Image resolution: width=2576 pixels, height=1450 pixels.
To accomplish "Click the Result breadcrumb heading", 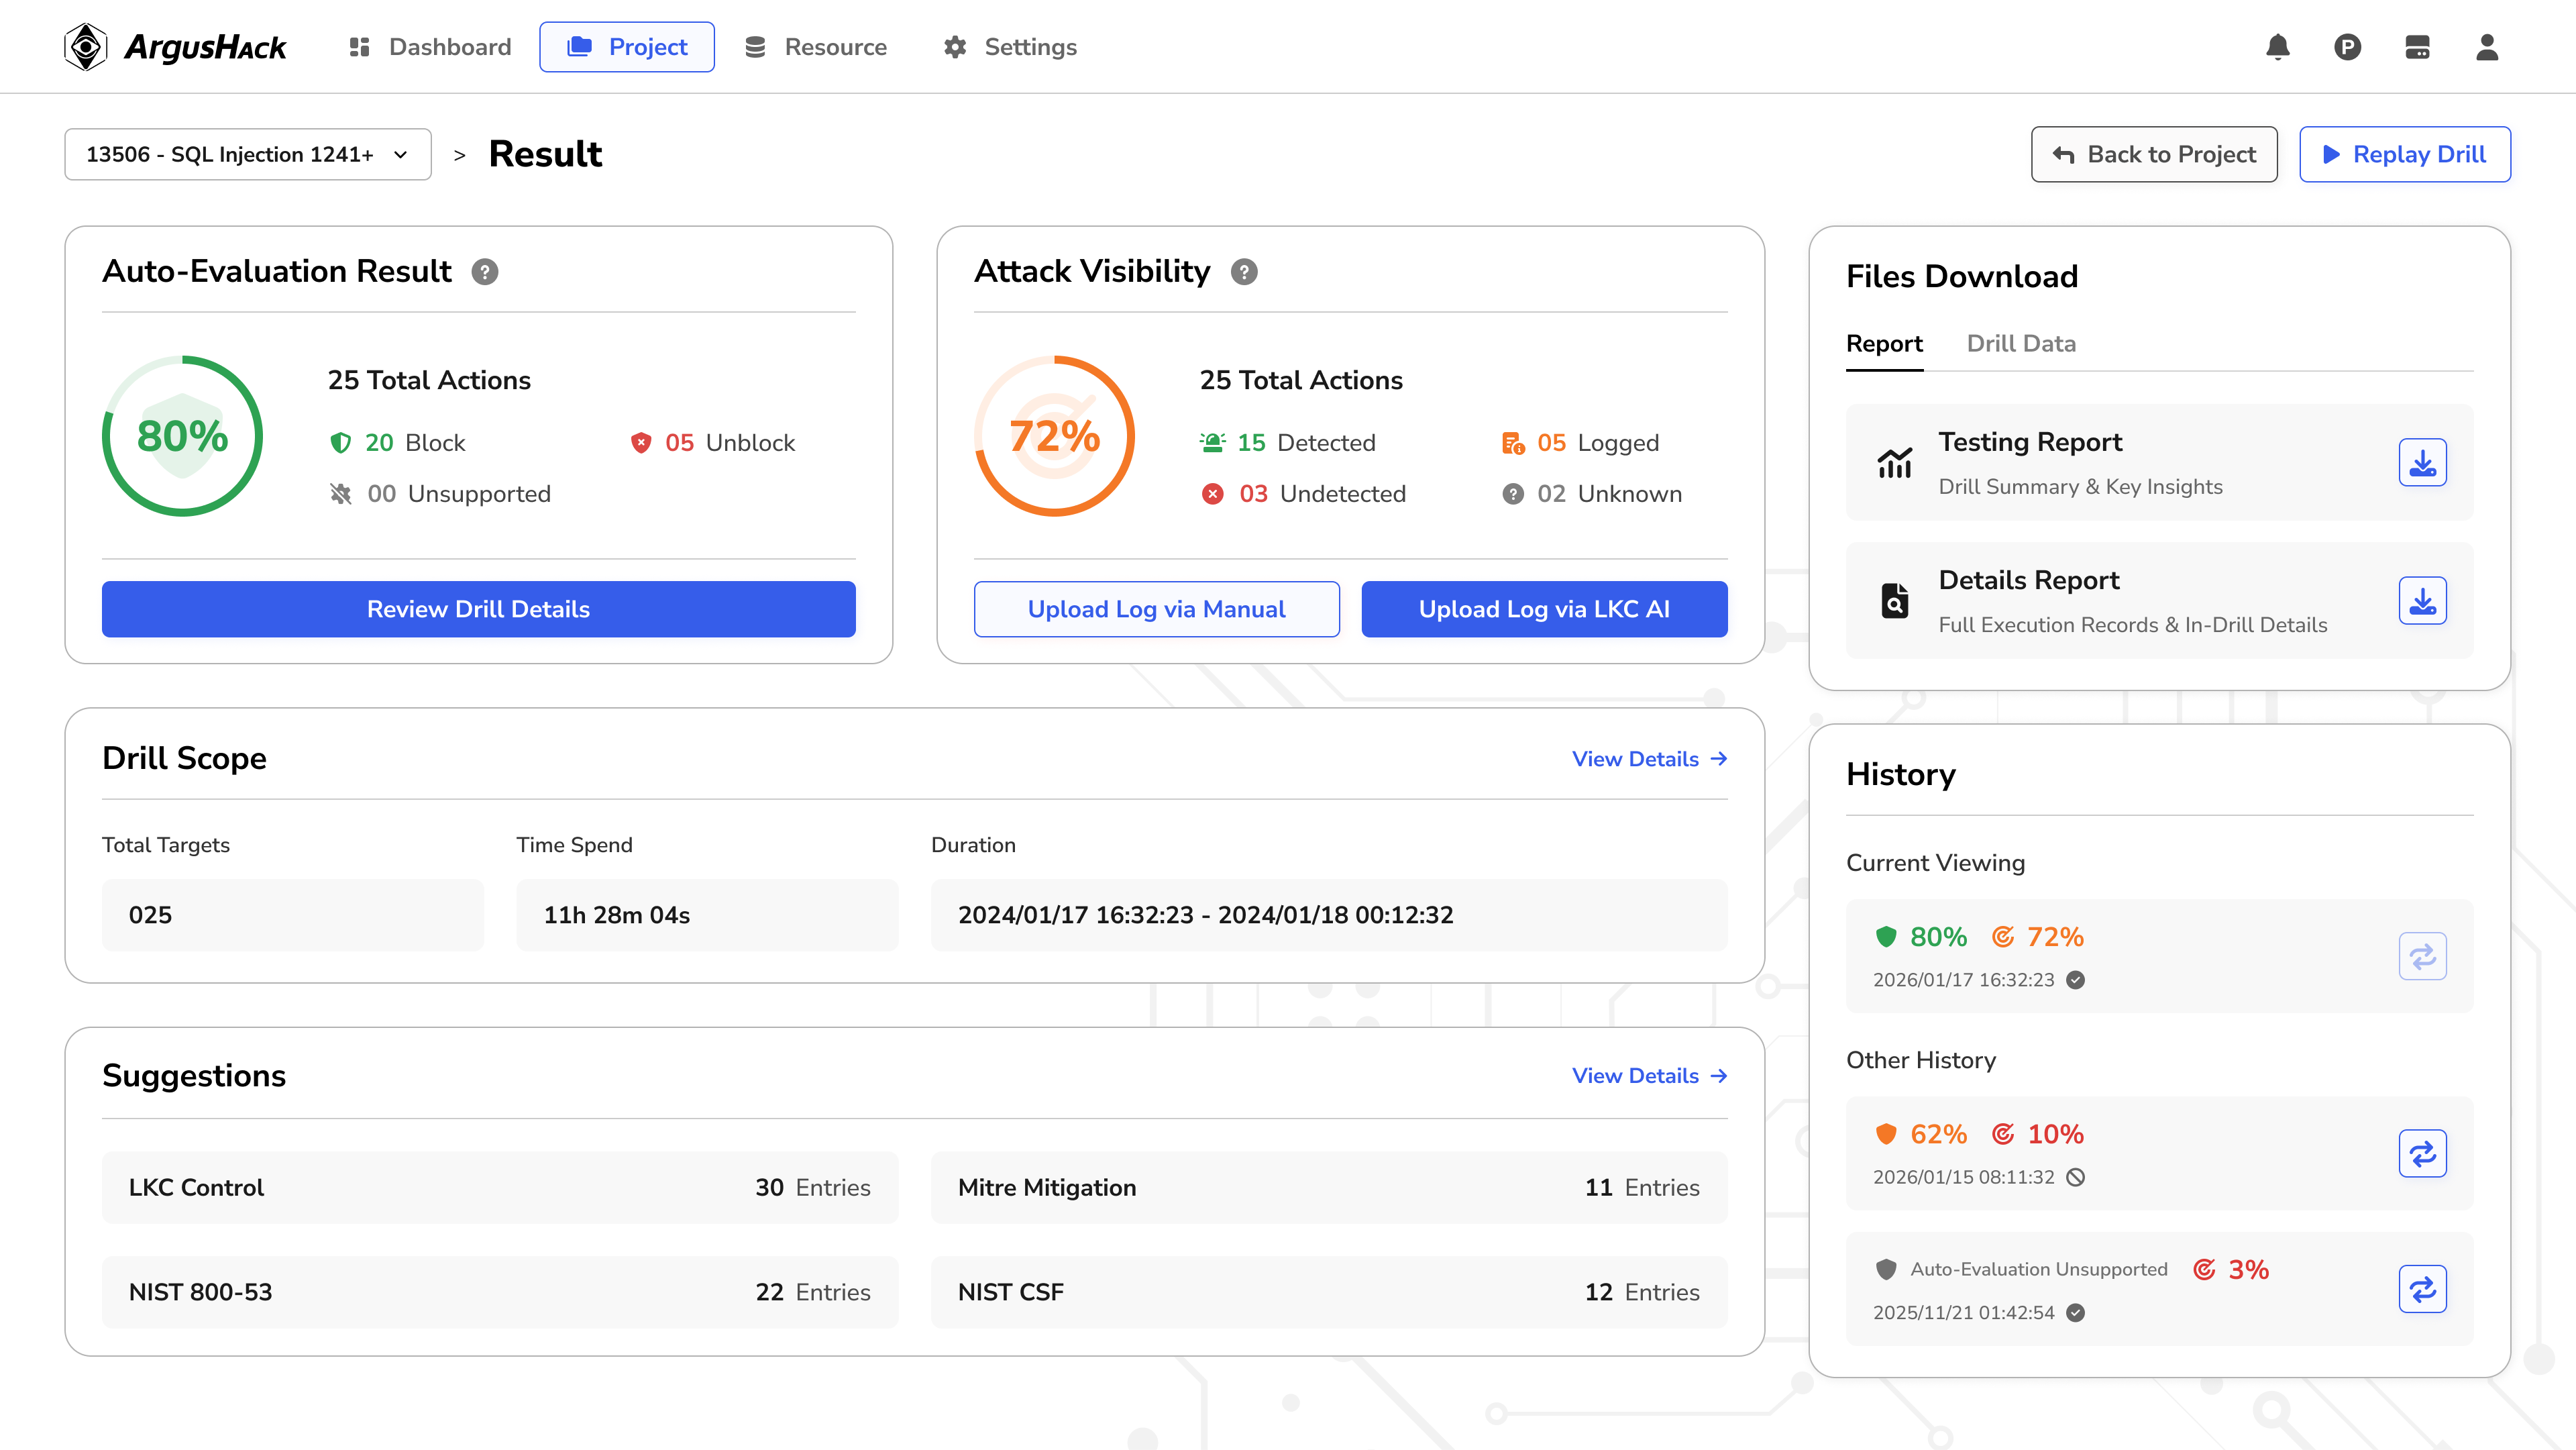I will click(545, 154).
